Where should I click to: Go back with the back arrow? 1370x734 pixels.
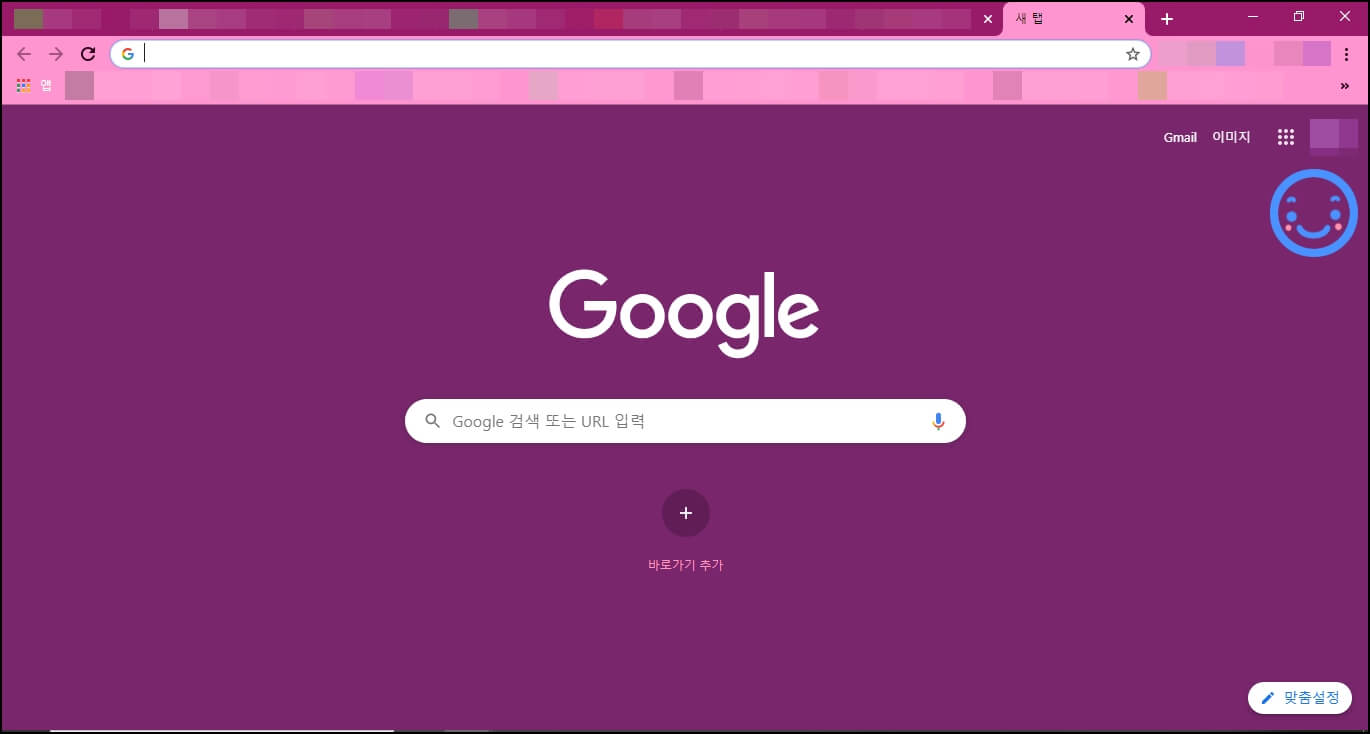click(x=24, y=54)
